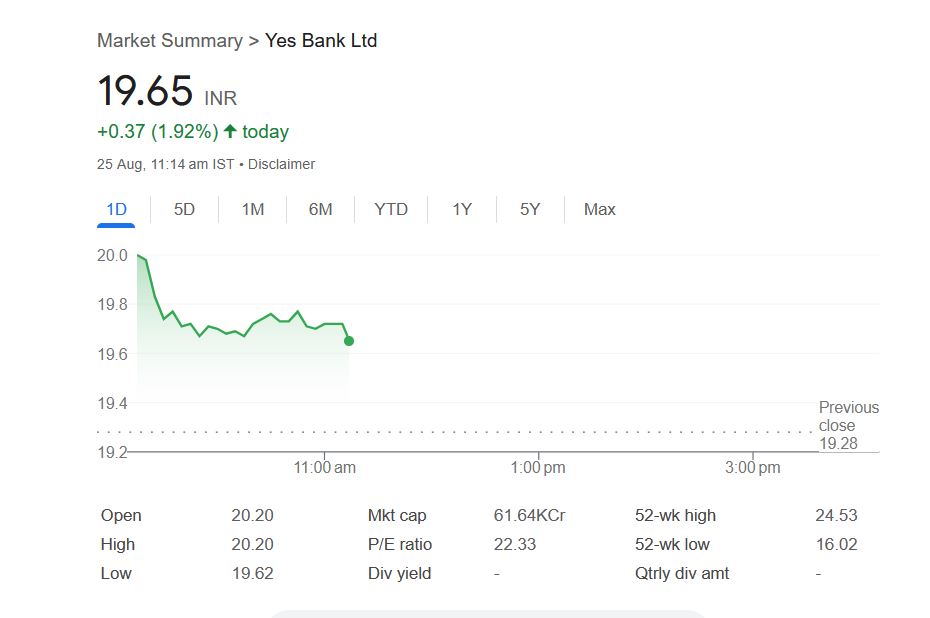Click the 1:00 pm axis marker

tap(538, 468)
